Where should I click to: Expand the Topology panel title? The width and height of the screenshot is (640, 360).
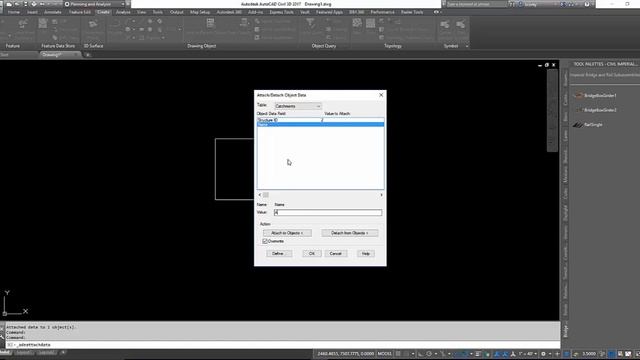(393, 46)
